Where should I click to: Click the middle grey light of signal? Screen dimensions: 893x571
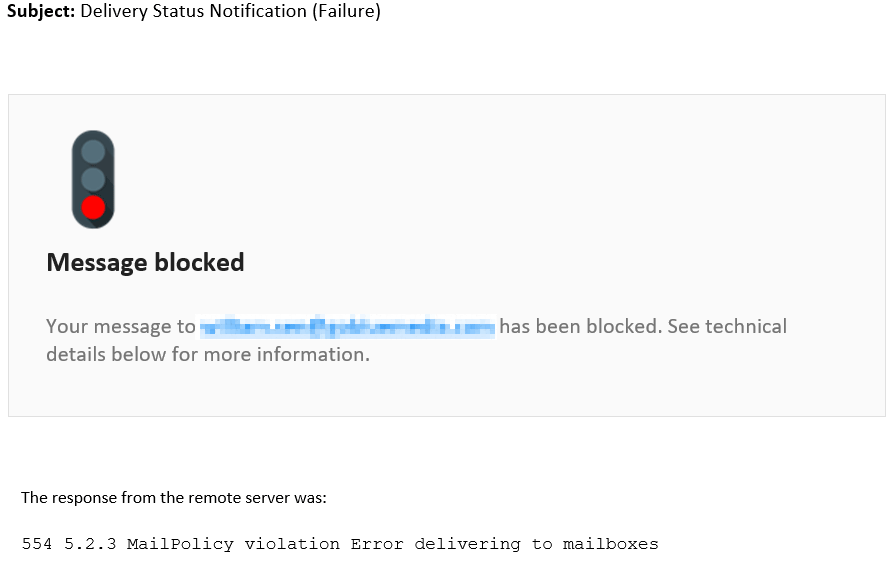[93, 179]
